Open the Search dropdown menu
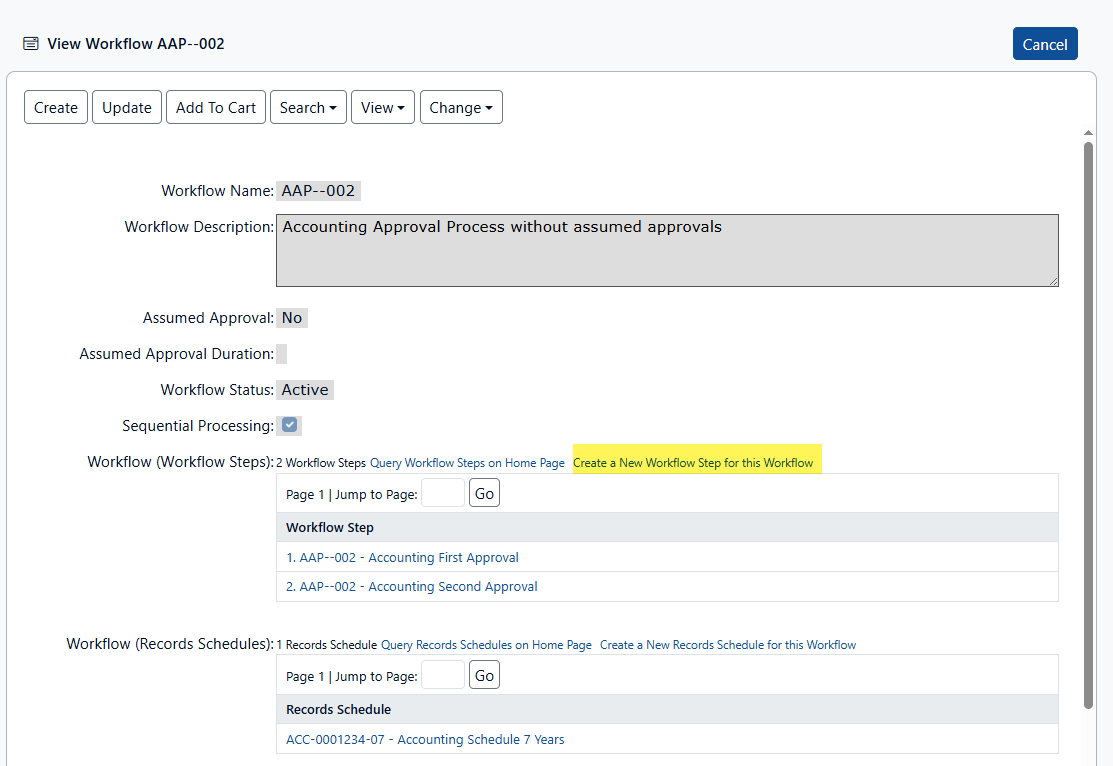 (308, 108)
